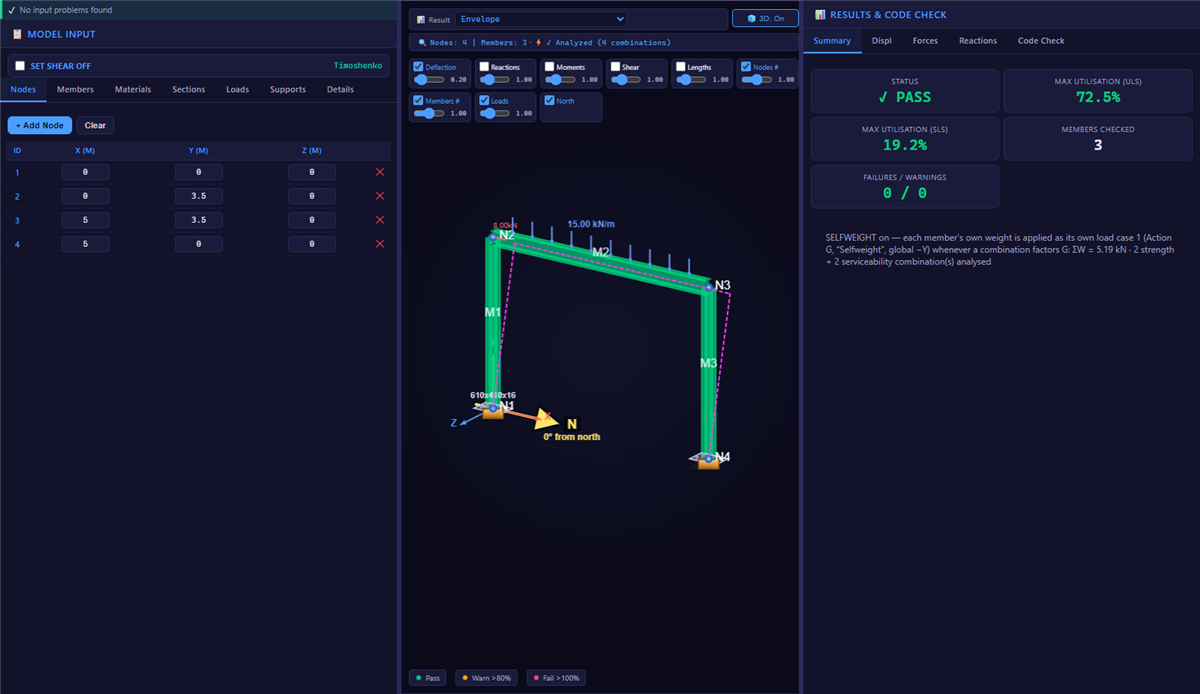
Task: Select the Reactions results tab
Action: [x=978, y=41]
